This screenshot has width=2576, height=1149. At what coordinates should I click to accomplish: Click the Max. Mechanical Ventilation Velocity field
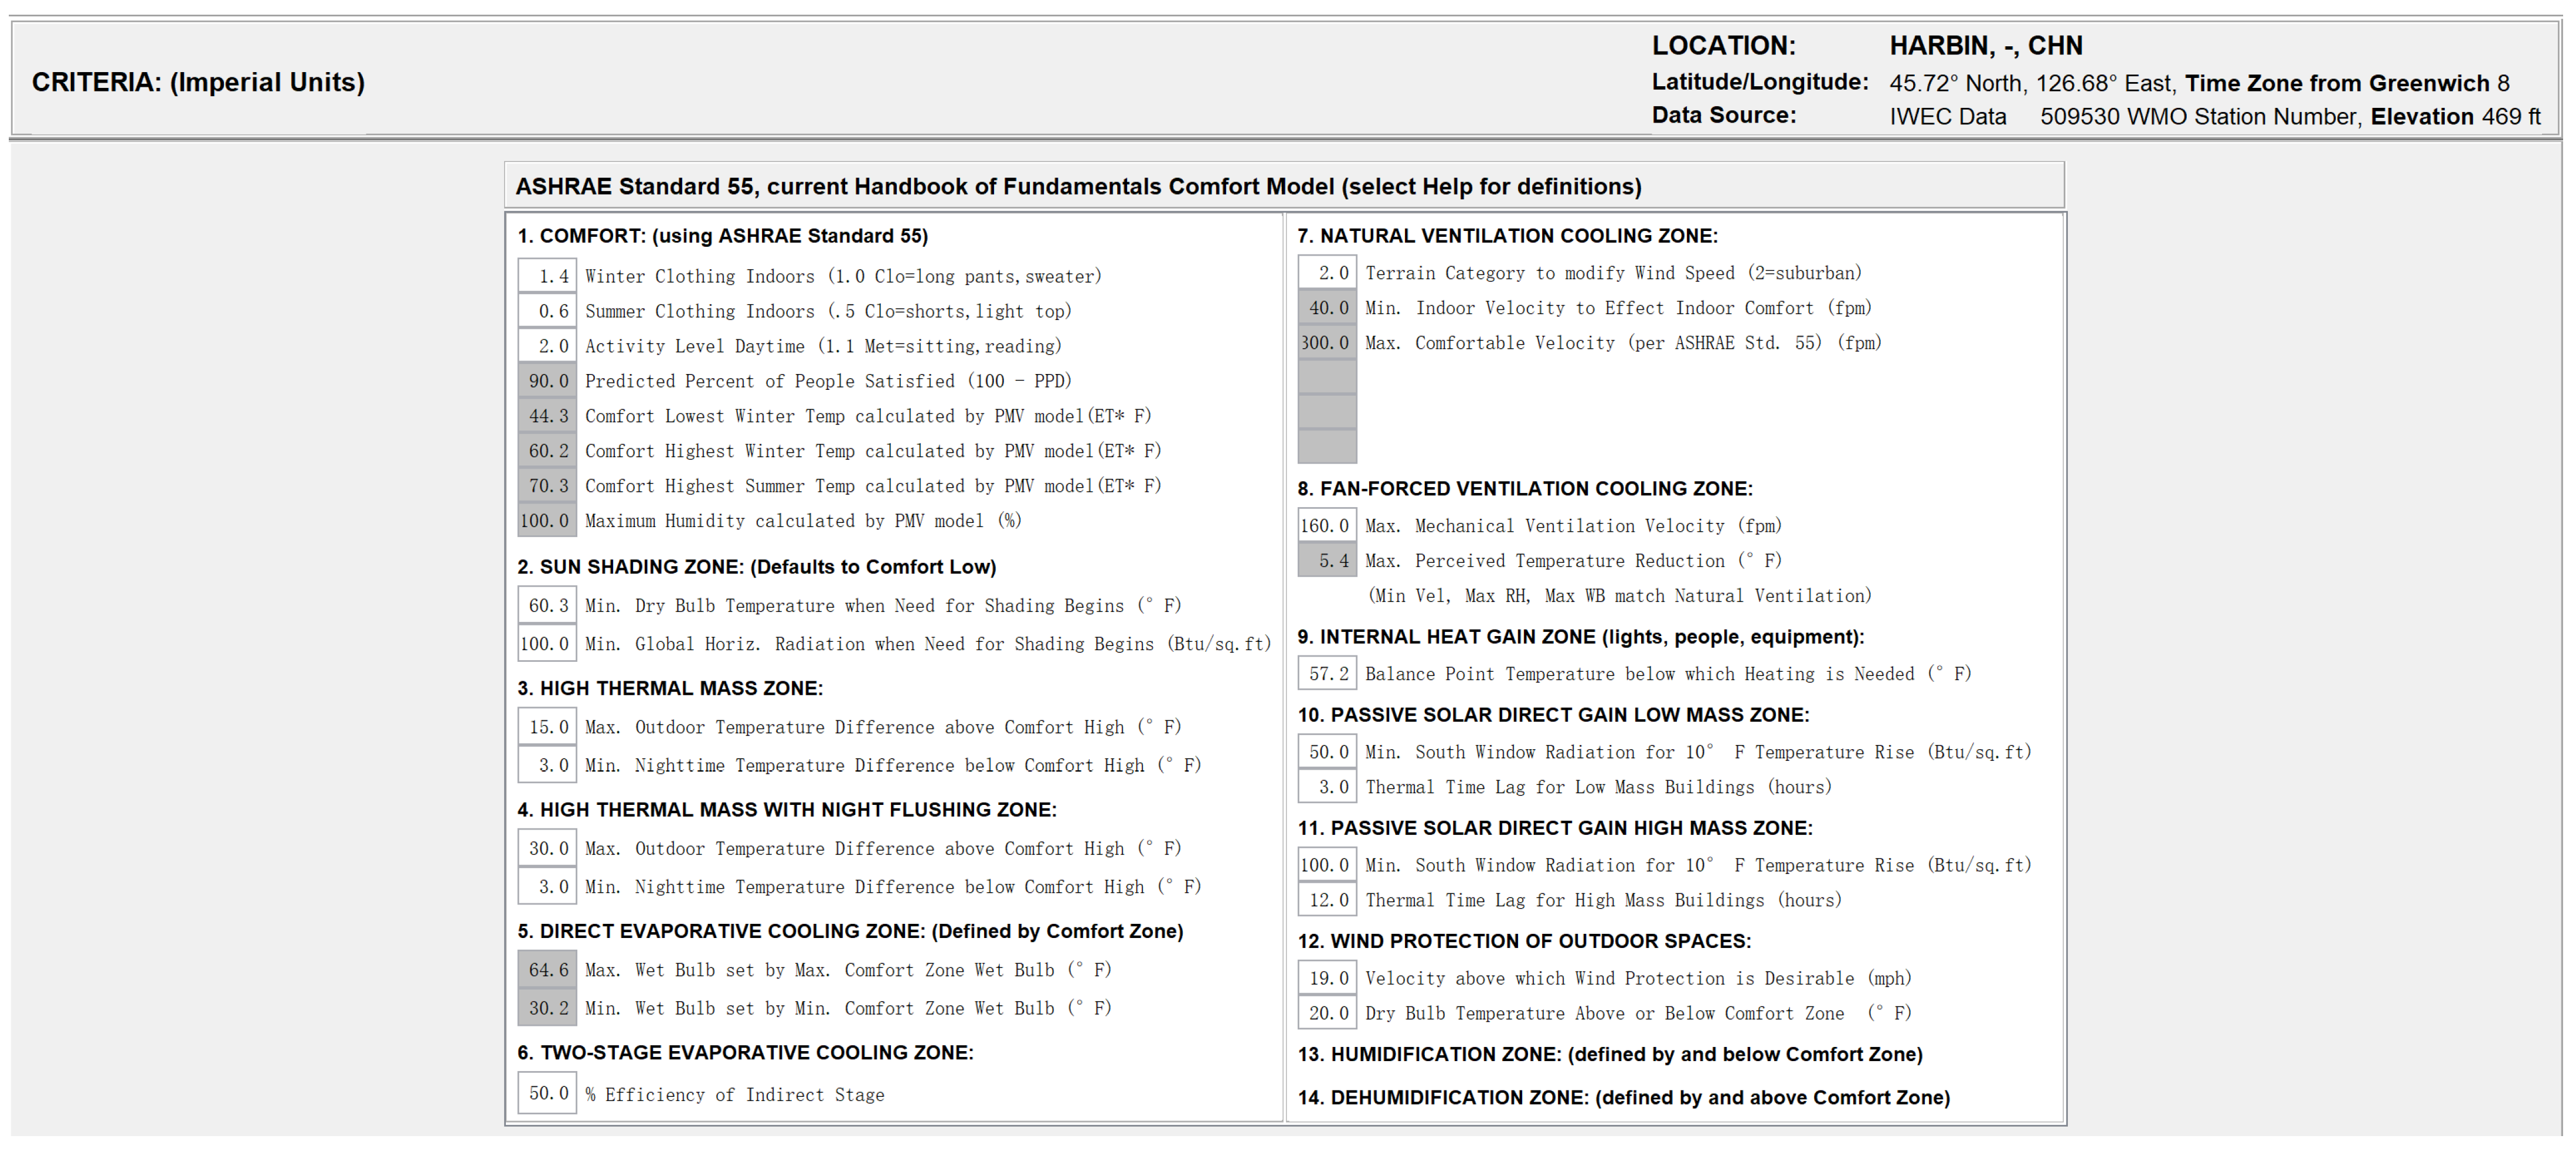pos(1327,526)
